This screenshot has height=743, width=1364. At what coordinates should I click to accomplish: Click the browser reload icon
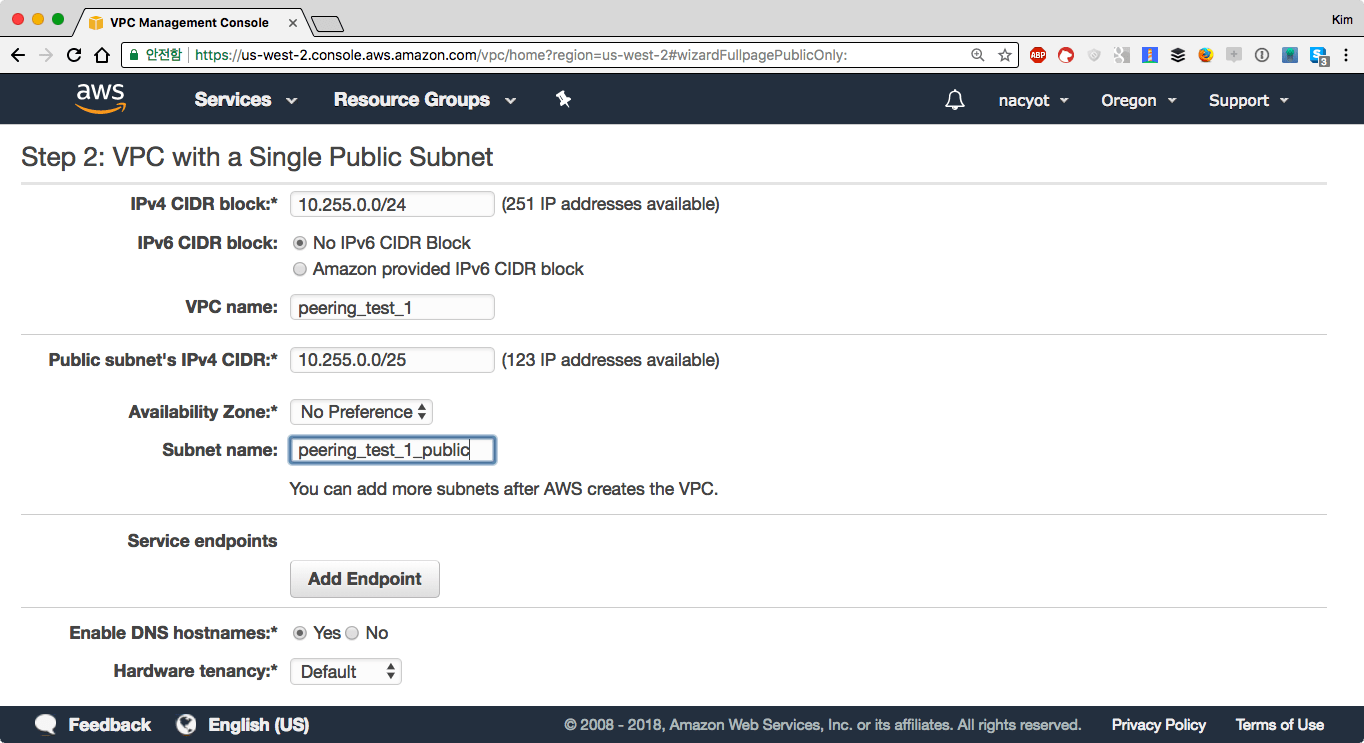click(x=74, y=55)
